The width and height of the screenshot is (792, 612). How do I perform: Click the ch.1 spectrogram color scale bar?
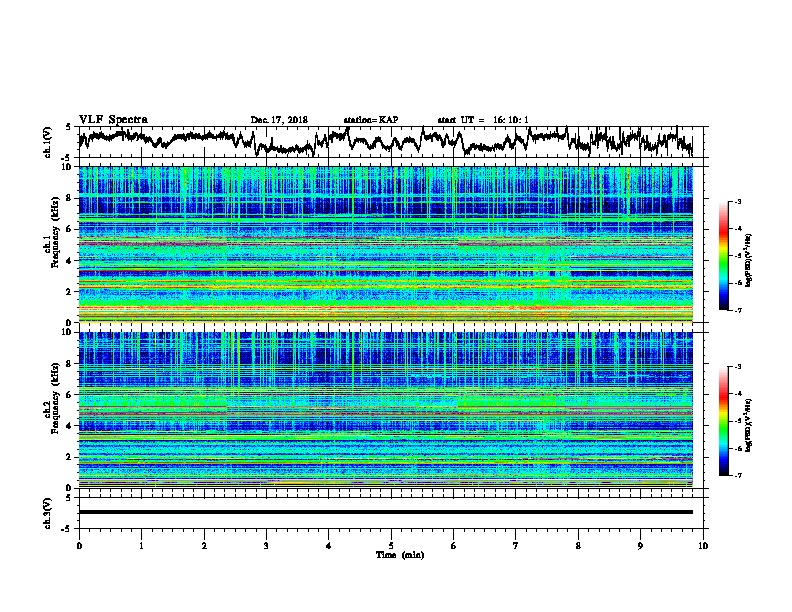pyautogui.click(x=723, y=256)
